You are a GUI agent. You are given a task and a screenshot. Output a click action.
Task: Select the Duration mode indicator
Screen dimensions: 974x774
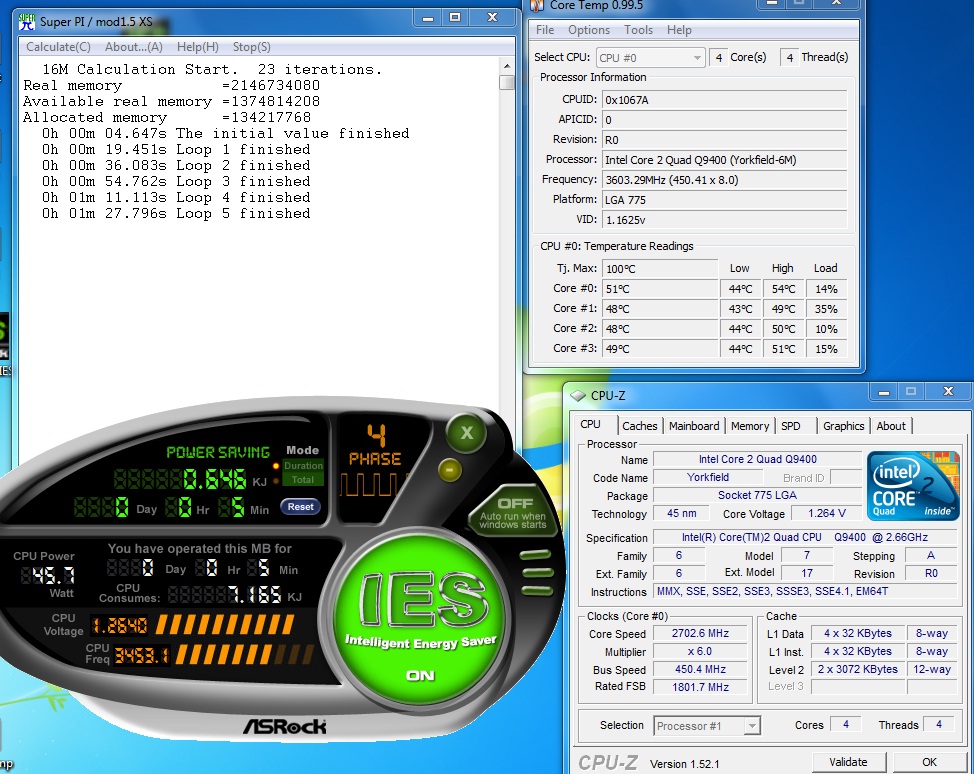(303, 466)
